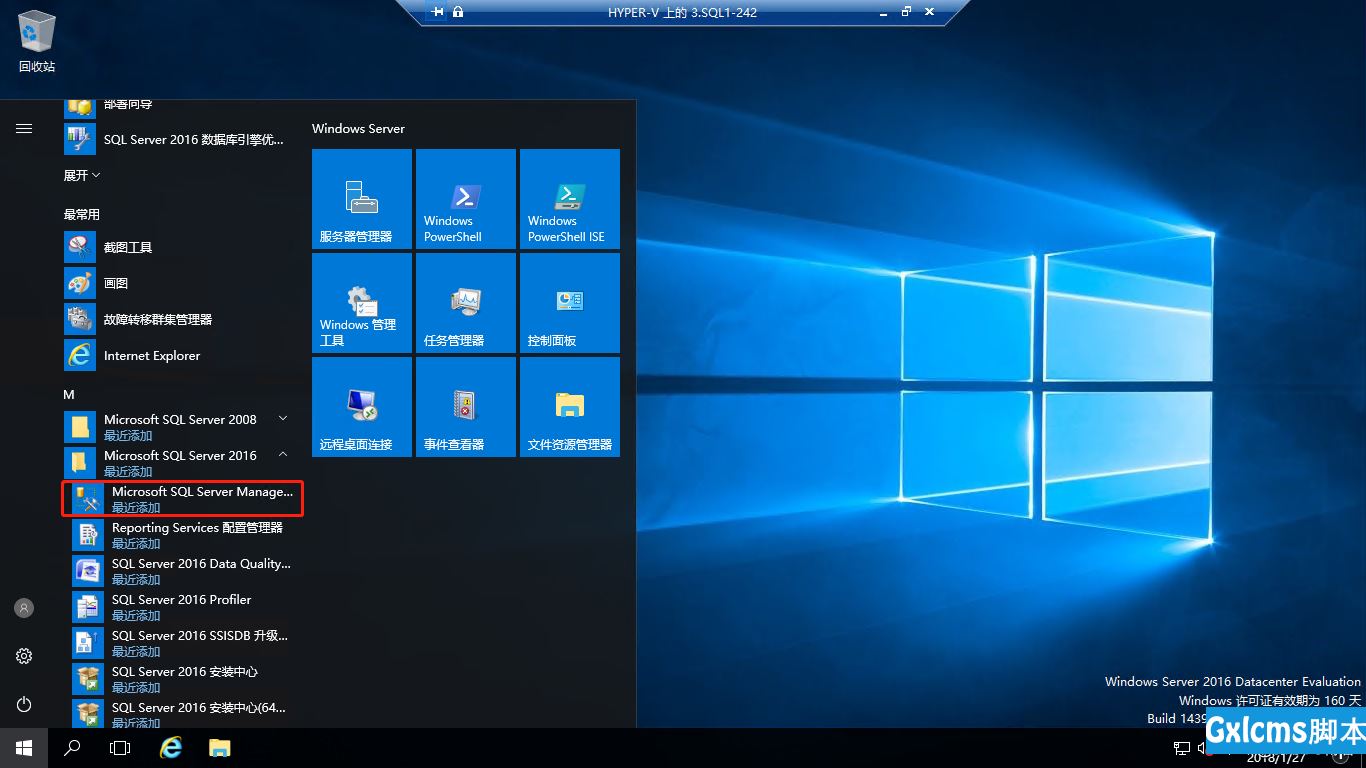The height and width of the screenshot is (768, 1366).
Task: Open the 控制面板 tile
Action: click(570, 303)
